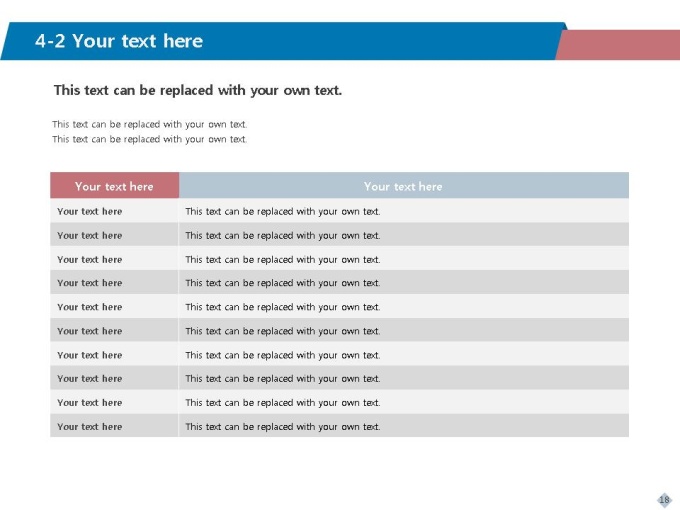Screen dimensions: 680x510
Task: Click the fifth row's description text
Action: (283, 307)
